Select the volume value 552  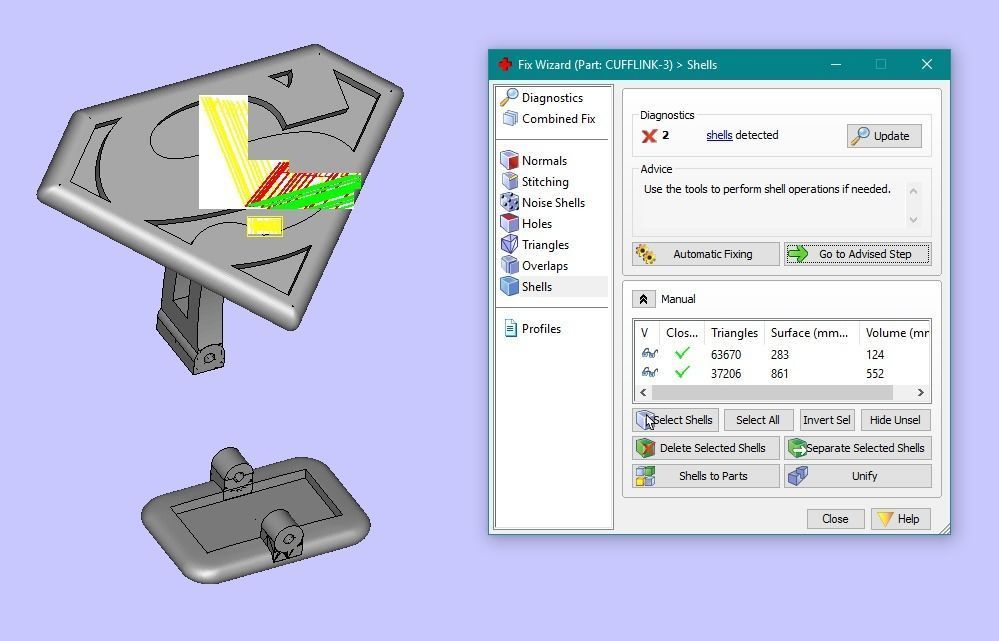pos(875,373)
